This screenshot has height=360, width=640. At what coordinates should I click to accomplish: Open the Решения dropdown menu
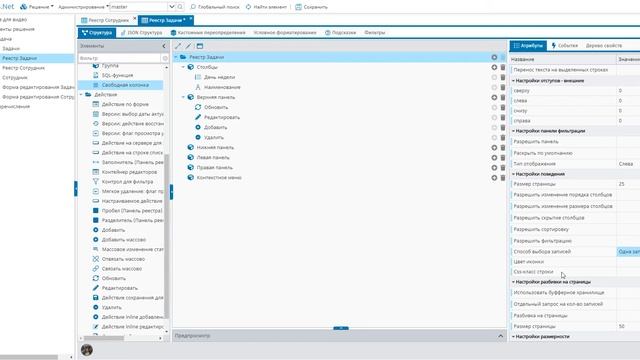pyautogui.click(x=37, y=7)
